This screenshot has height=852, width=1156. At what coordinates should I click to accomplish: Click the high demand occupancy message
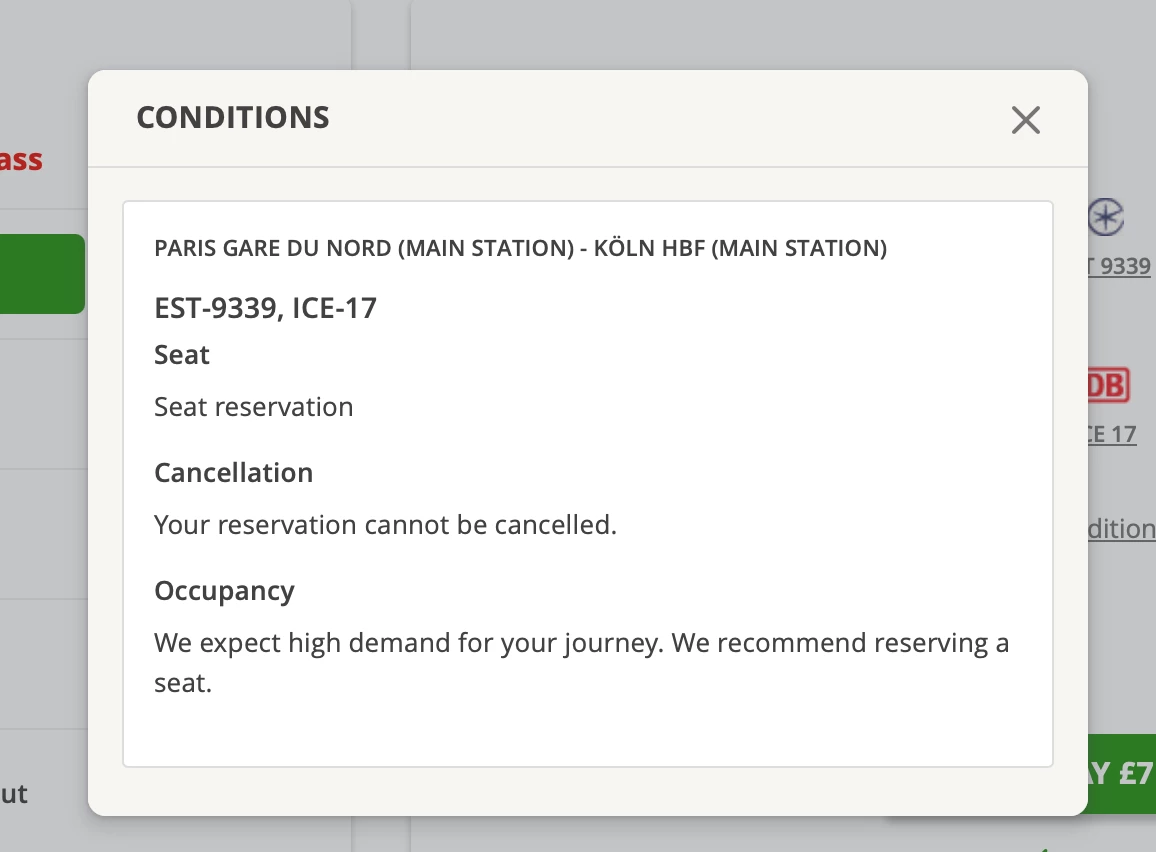pos(581,643)
